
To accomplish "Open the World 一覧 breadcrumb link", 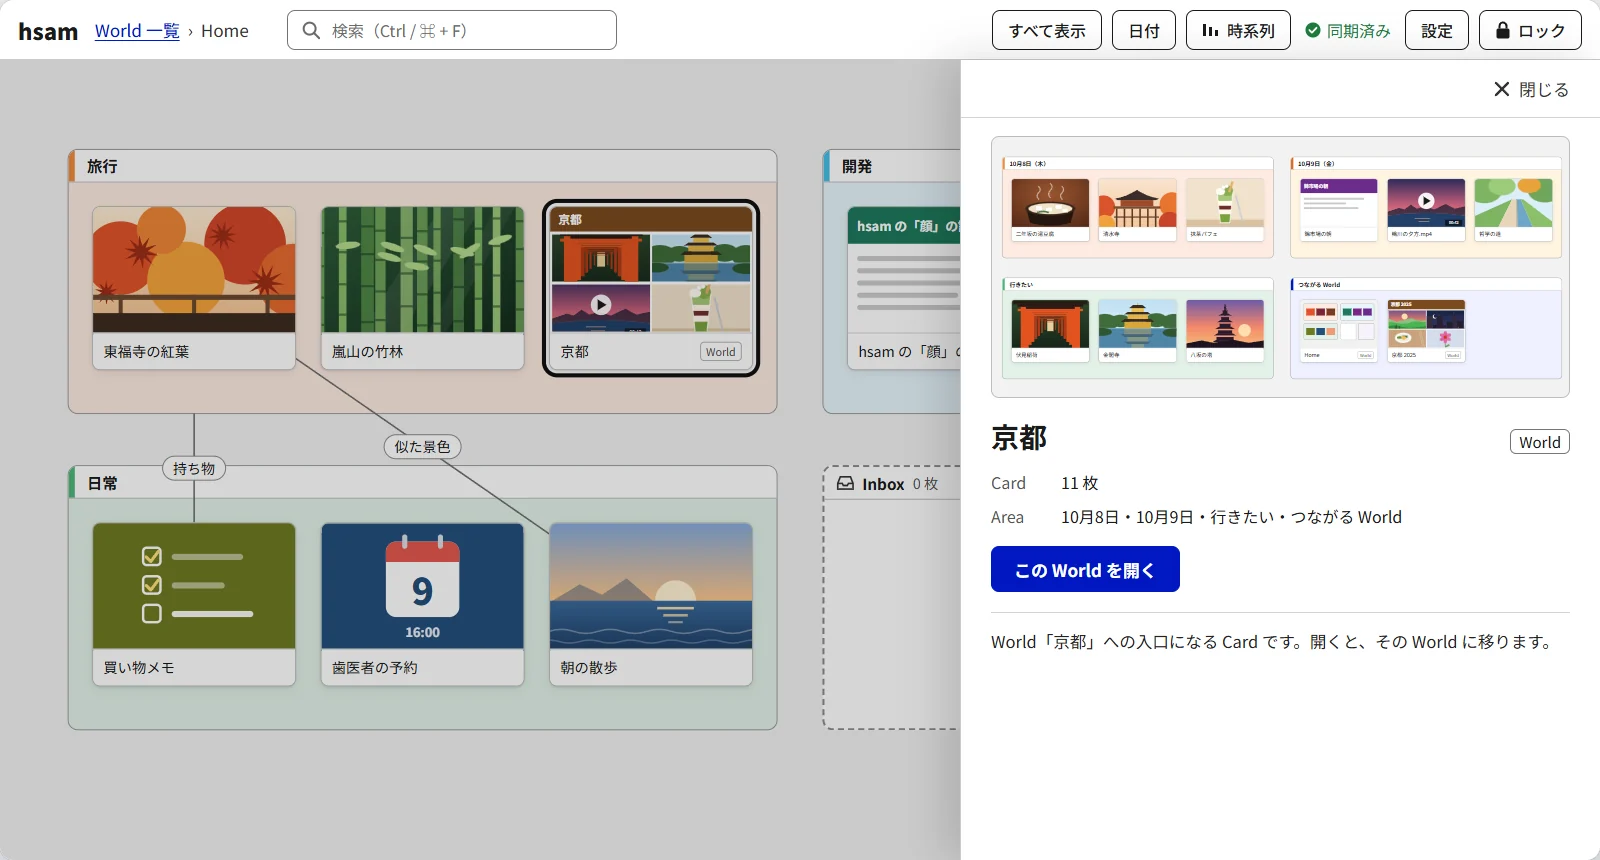I will 137,31.
